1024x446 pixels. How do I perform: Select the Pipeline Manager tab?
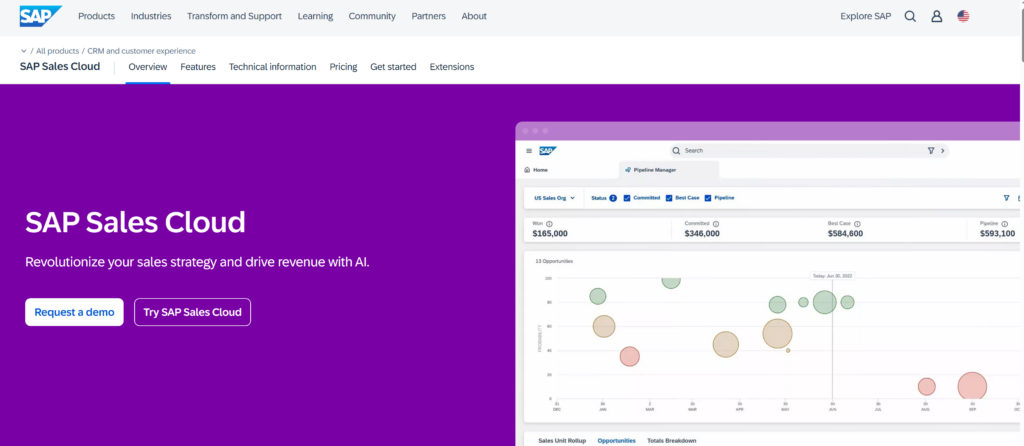point(669,170)
